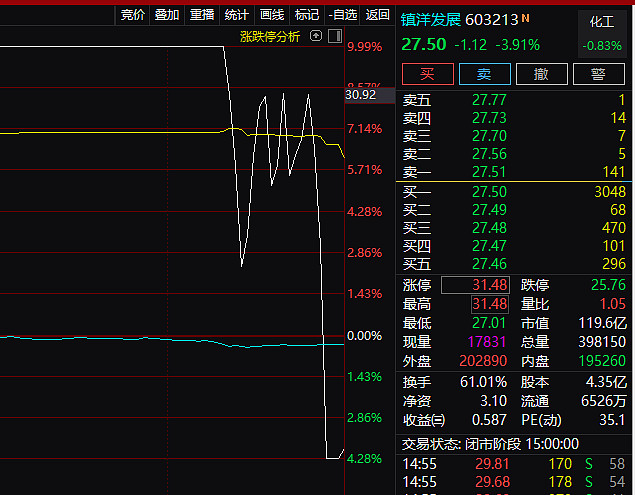The height and width of the screenshot is (495, 635).
Task: Click the 涨停 price 31.48 field
Action: click(475, 285)
